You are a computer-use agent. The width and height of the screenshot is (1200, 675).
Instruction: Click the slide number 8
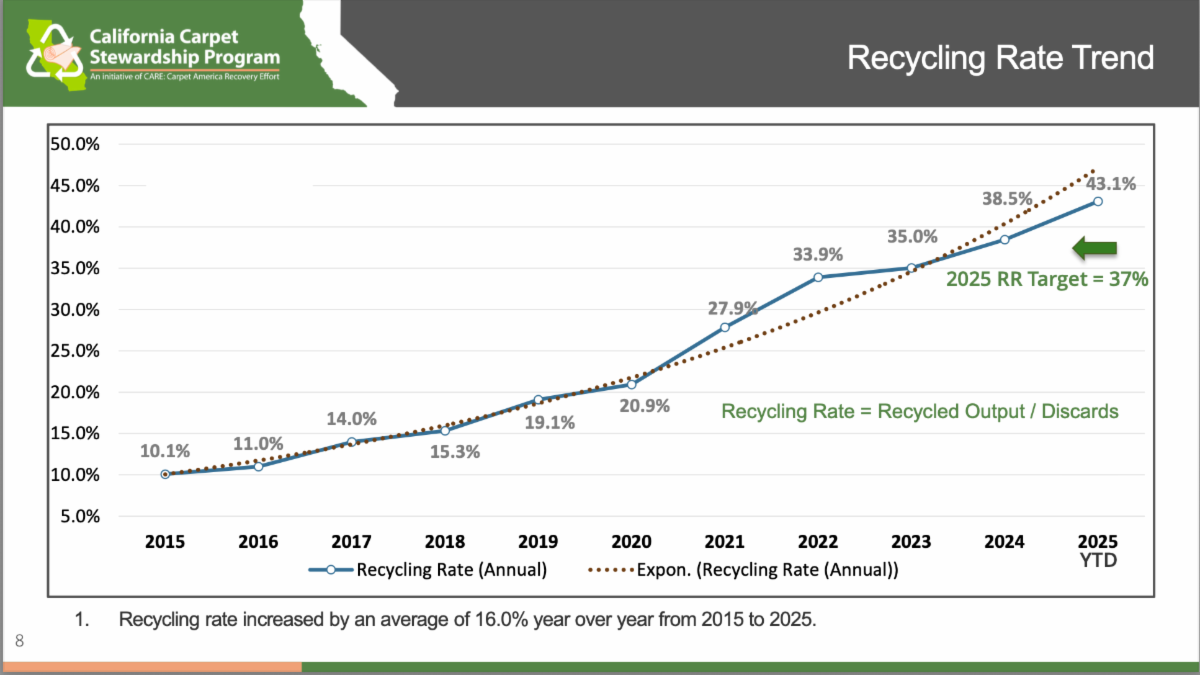tap(18, 639)
